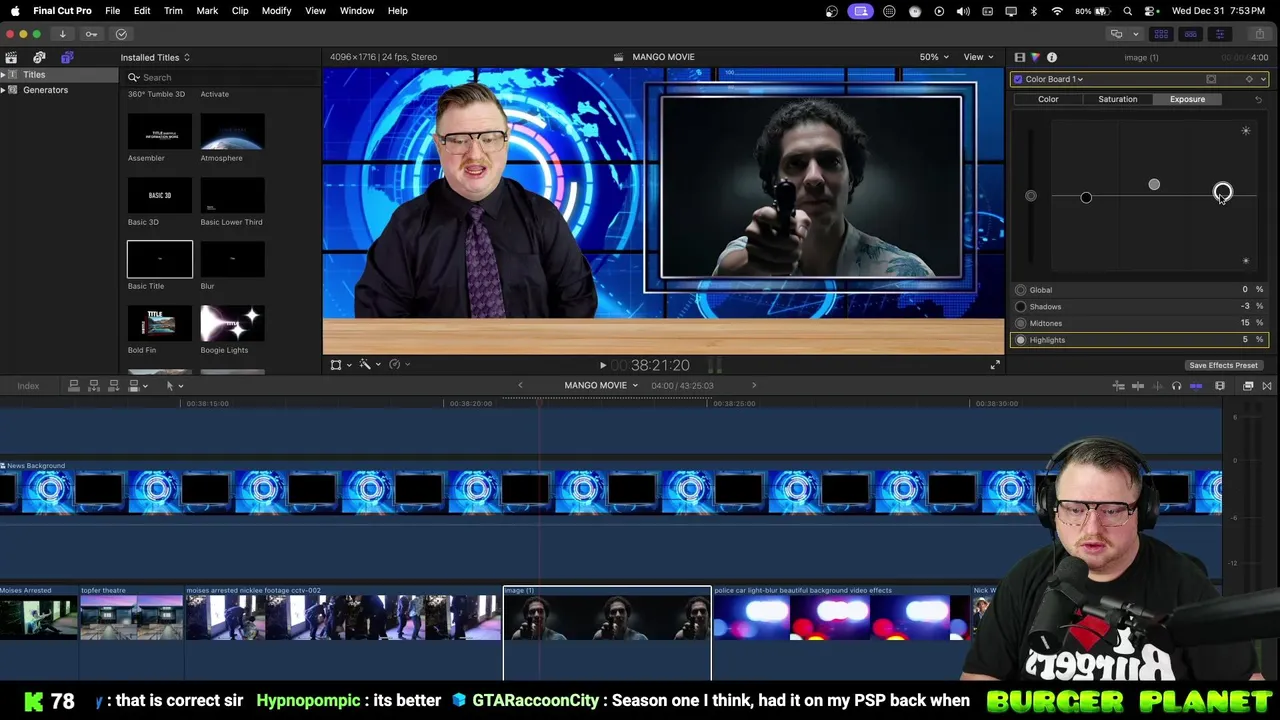Toggle the browser panel visibility
Image resolution: width=1280 pixels, height=720 pixels.
[1161, 34]
